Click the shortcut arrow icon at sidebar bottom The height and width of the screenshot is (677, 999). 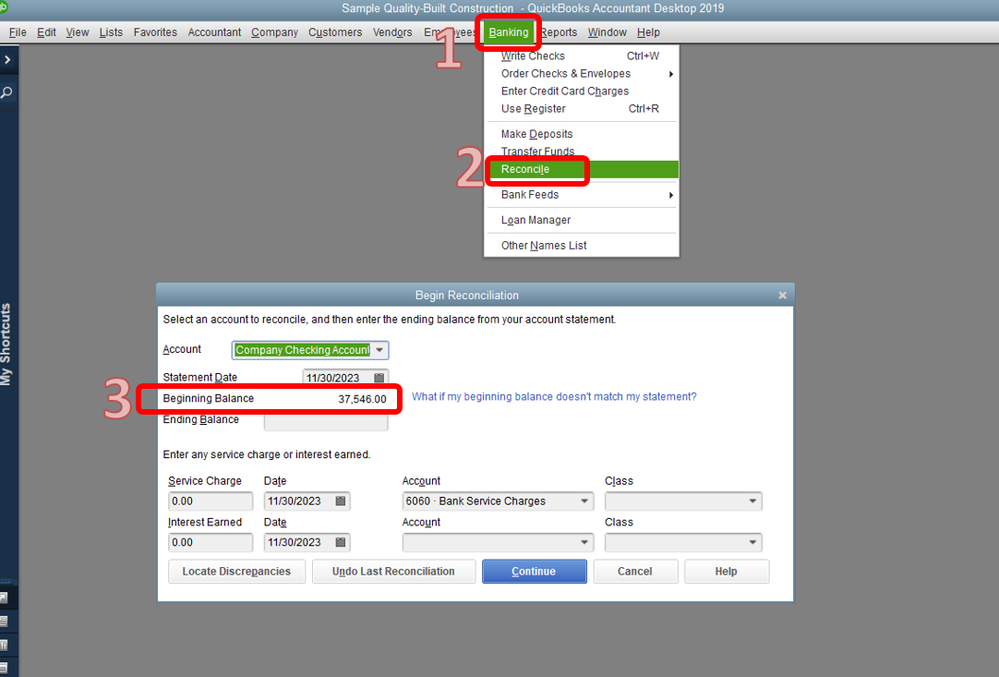[x=4, y=597]
